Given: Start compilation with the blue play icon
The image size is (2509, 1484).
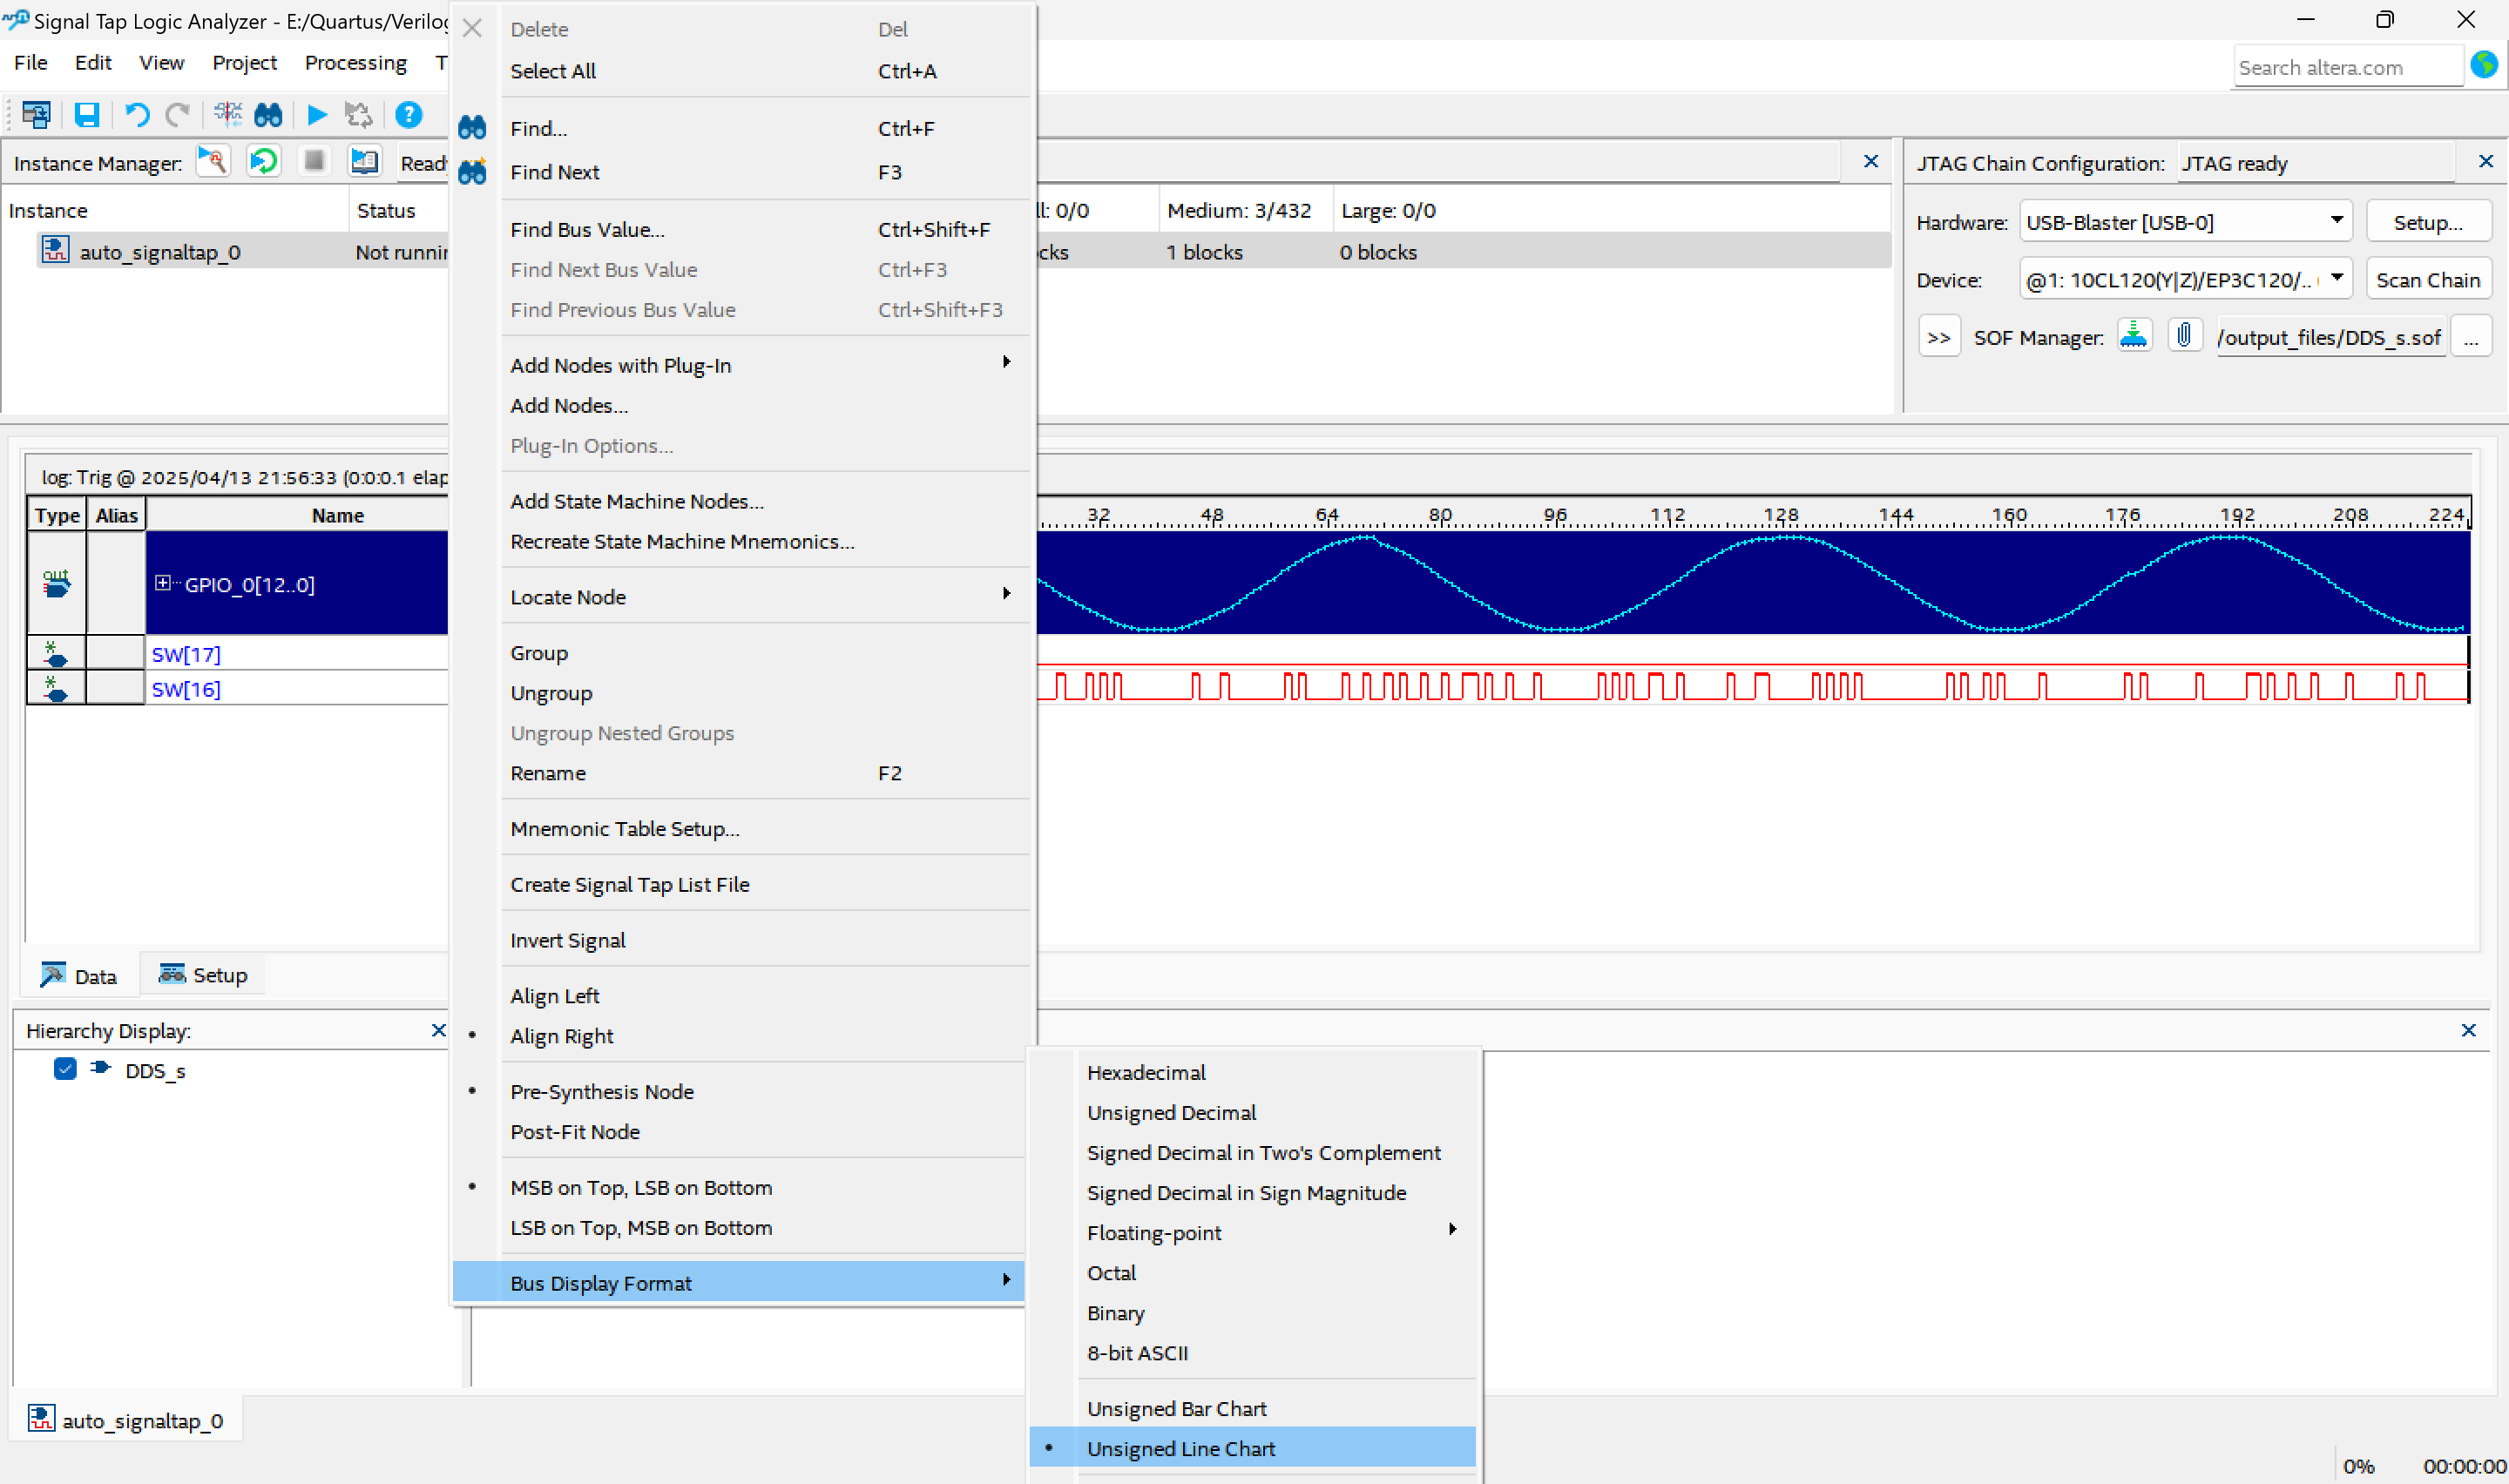Looking at the screenshot, I should (317, 115).
